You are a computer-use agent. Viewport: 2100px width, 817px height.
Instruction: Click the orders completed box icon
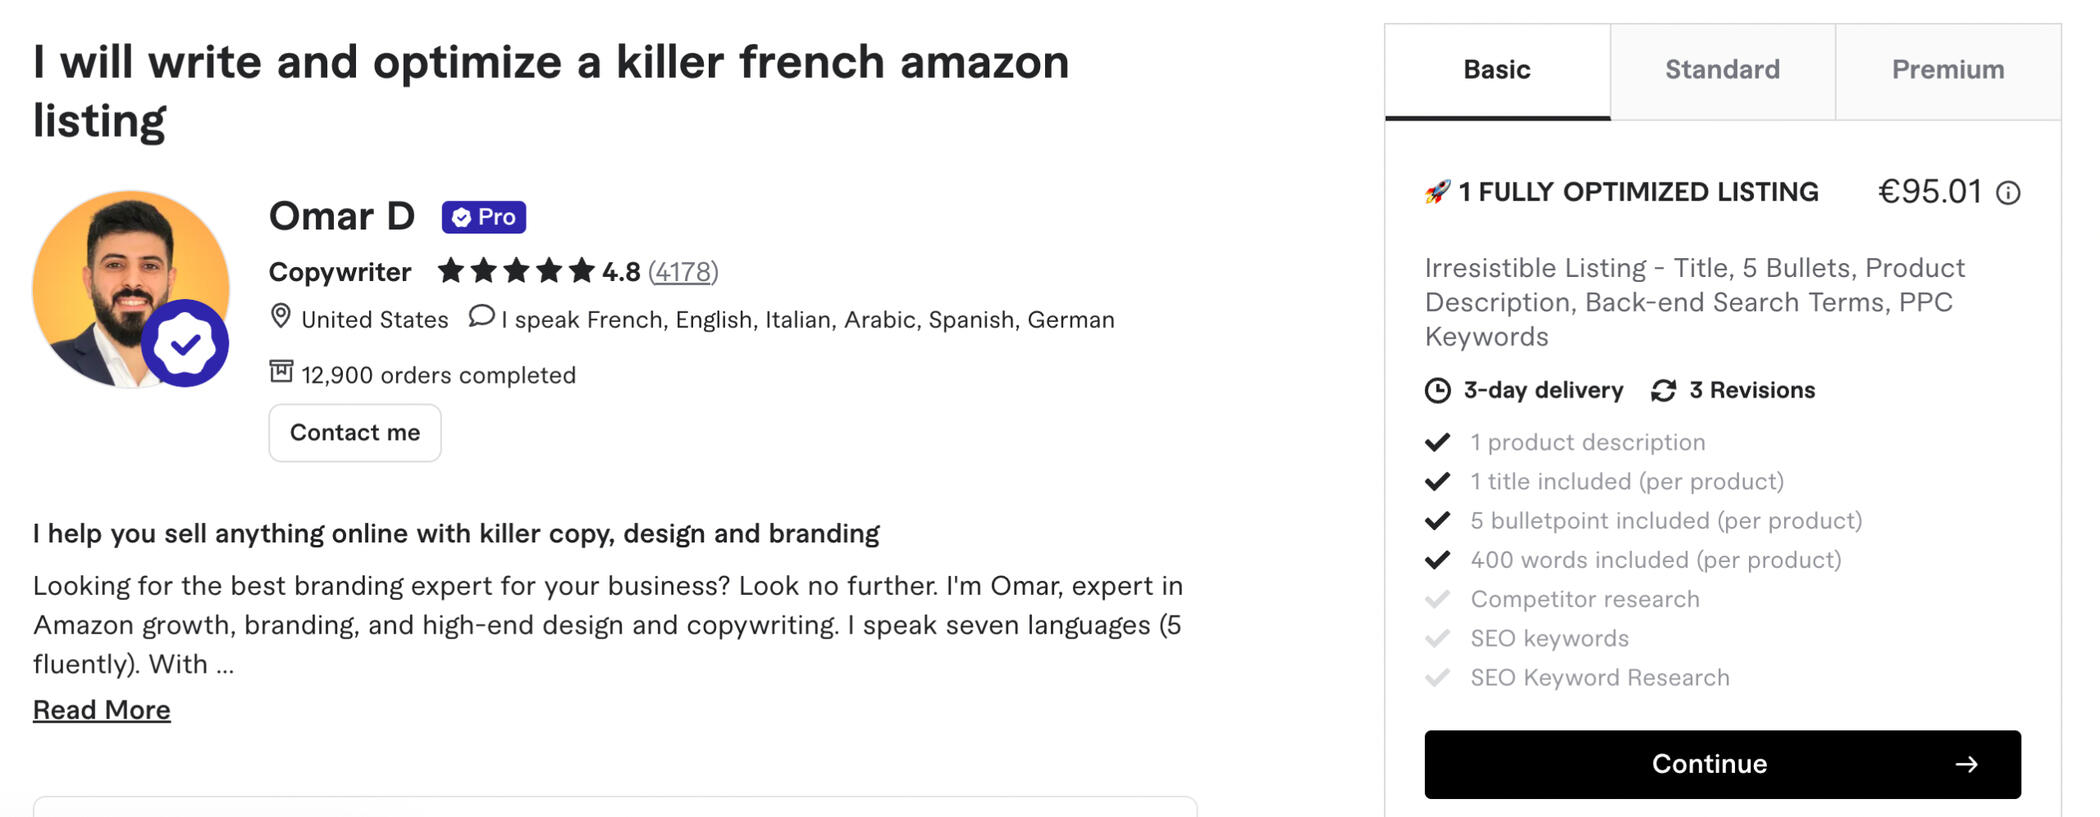tap(281, 372)
